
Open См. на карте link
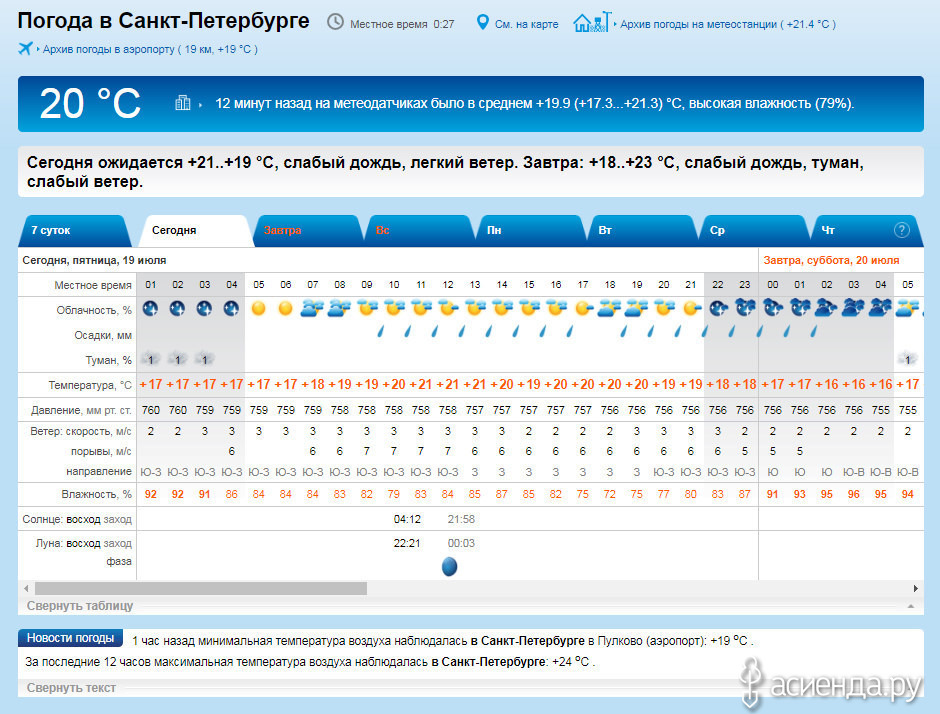(526, 24)
